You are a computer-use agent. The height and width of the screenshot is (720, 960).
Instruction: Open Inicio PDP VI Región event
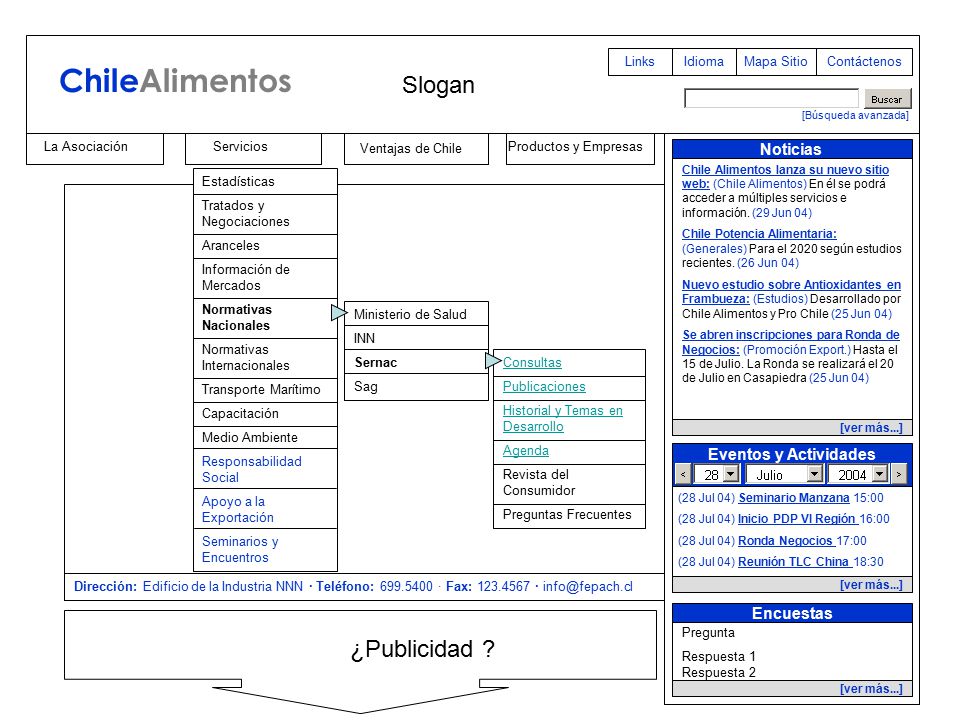click(797, 519)
